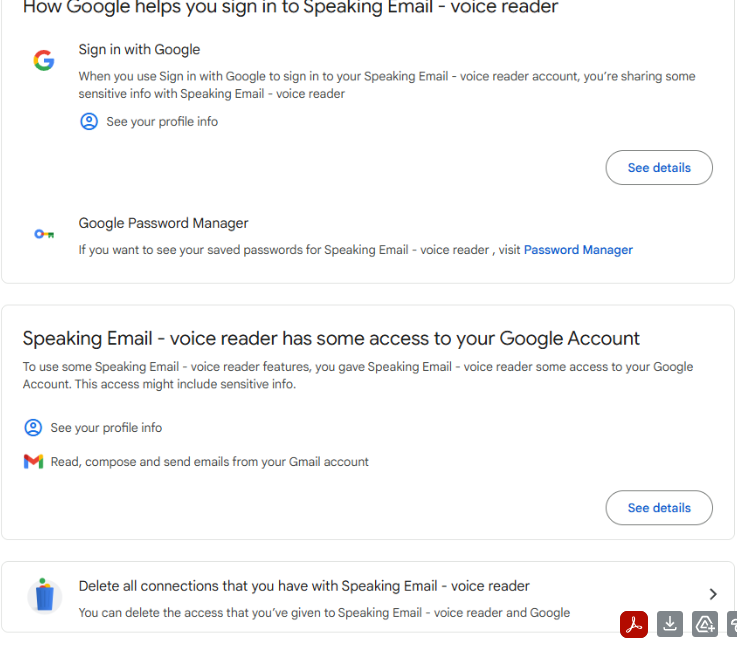The height and width of the screenshot is (655, 745).
Task: Click the Read, compose and send emails permission
Action: [210, 462]
